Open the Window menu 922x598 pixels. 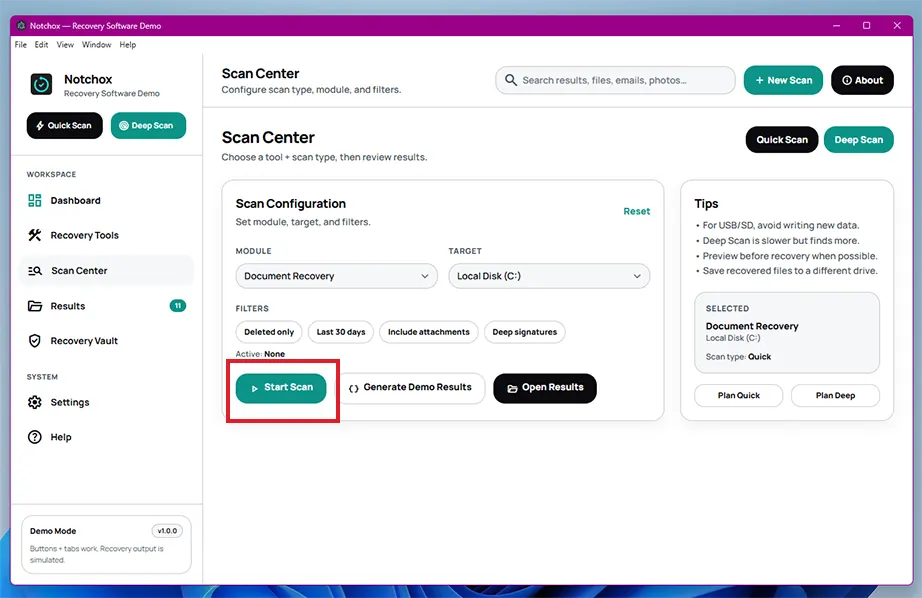click(96, 45)
